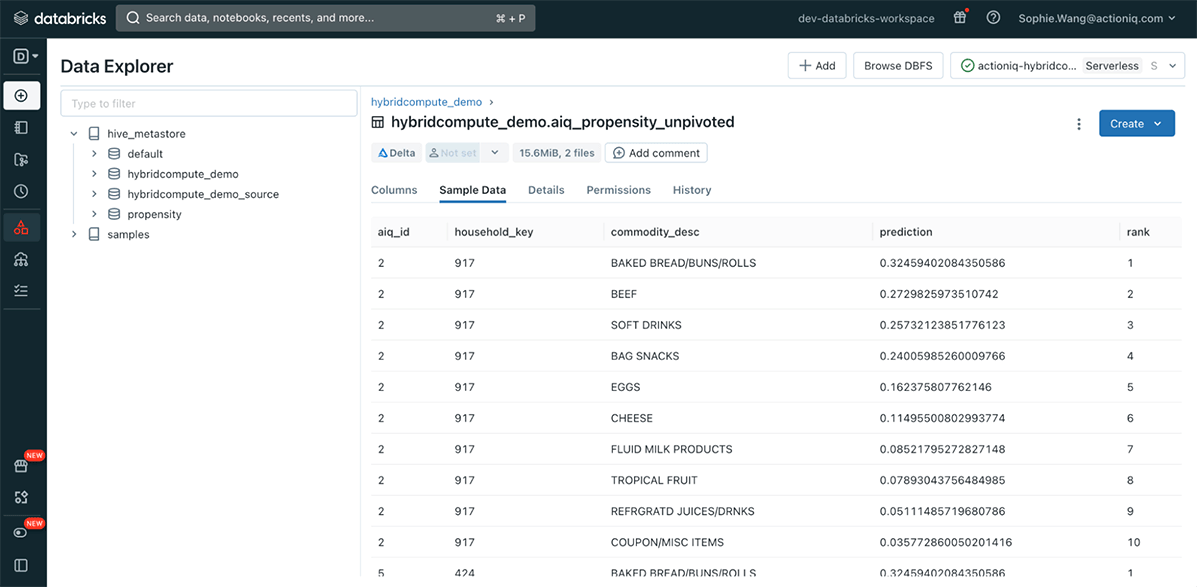Click the Browse DBFS button

897,66
